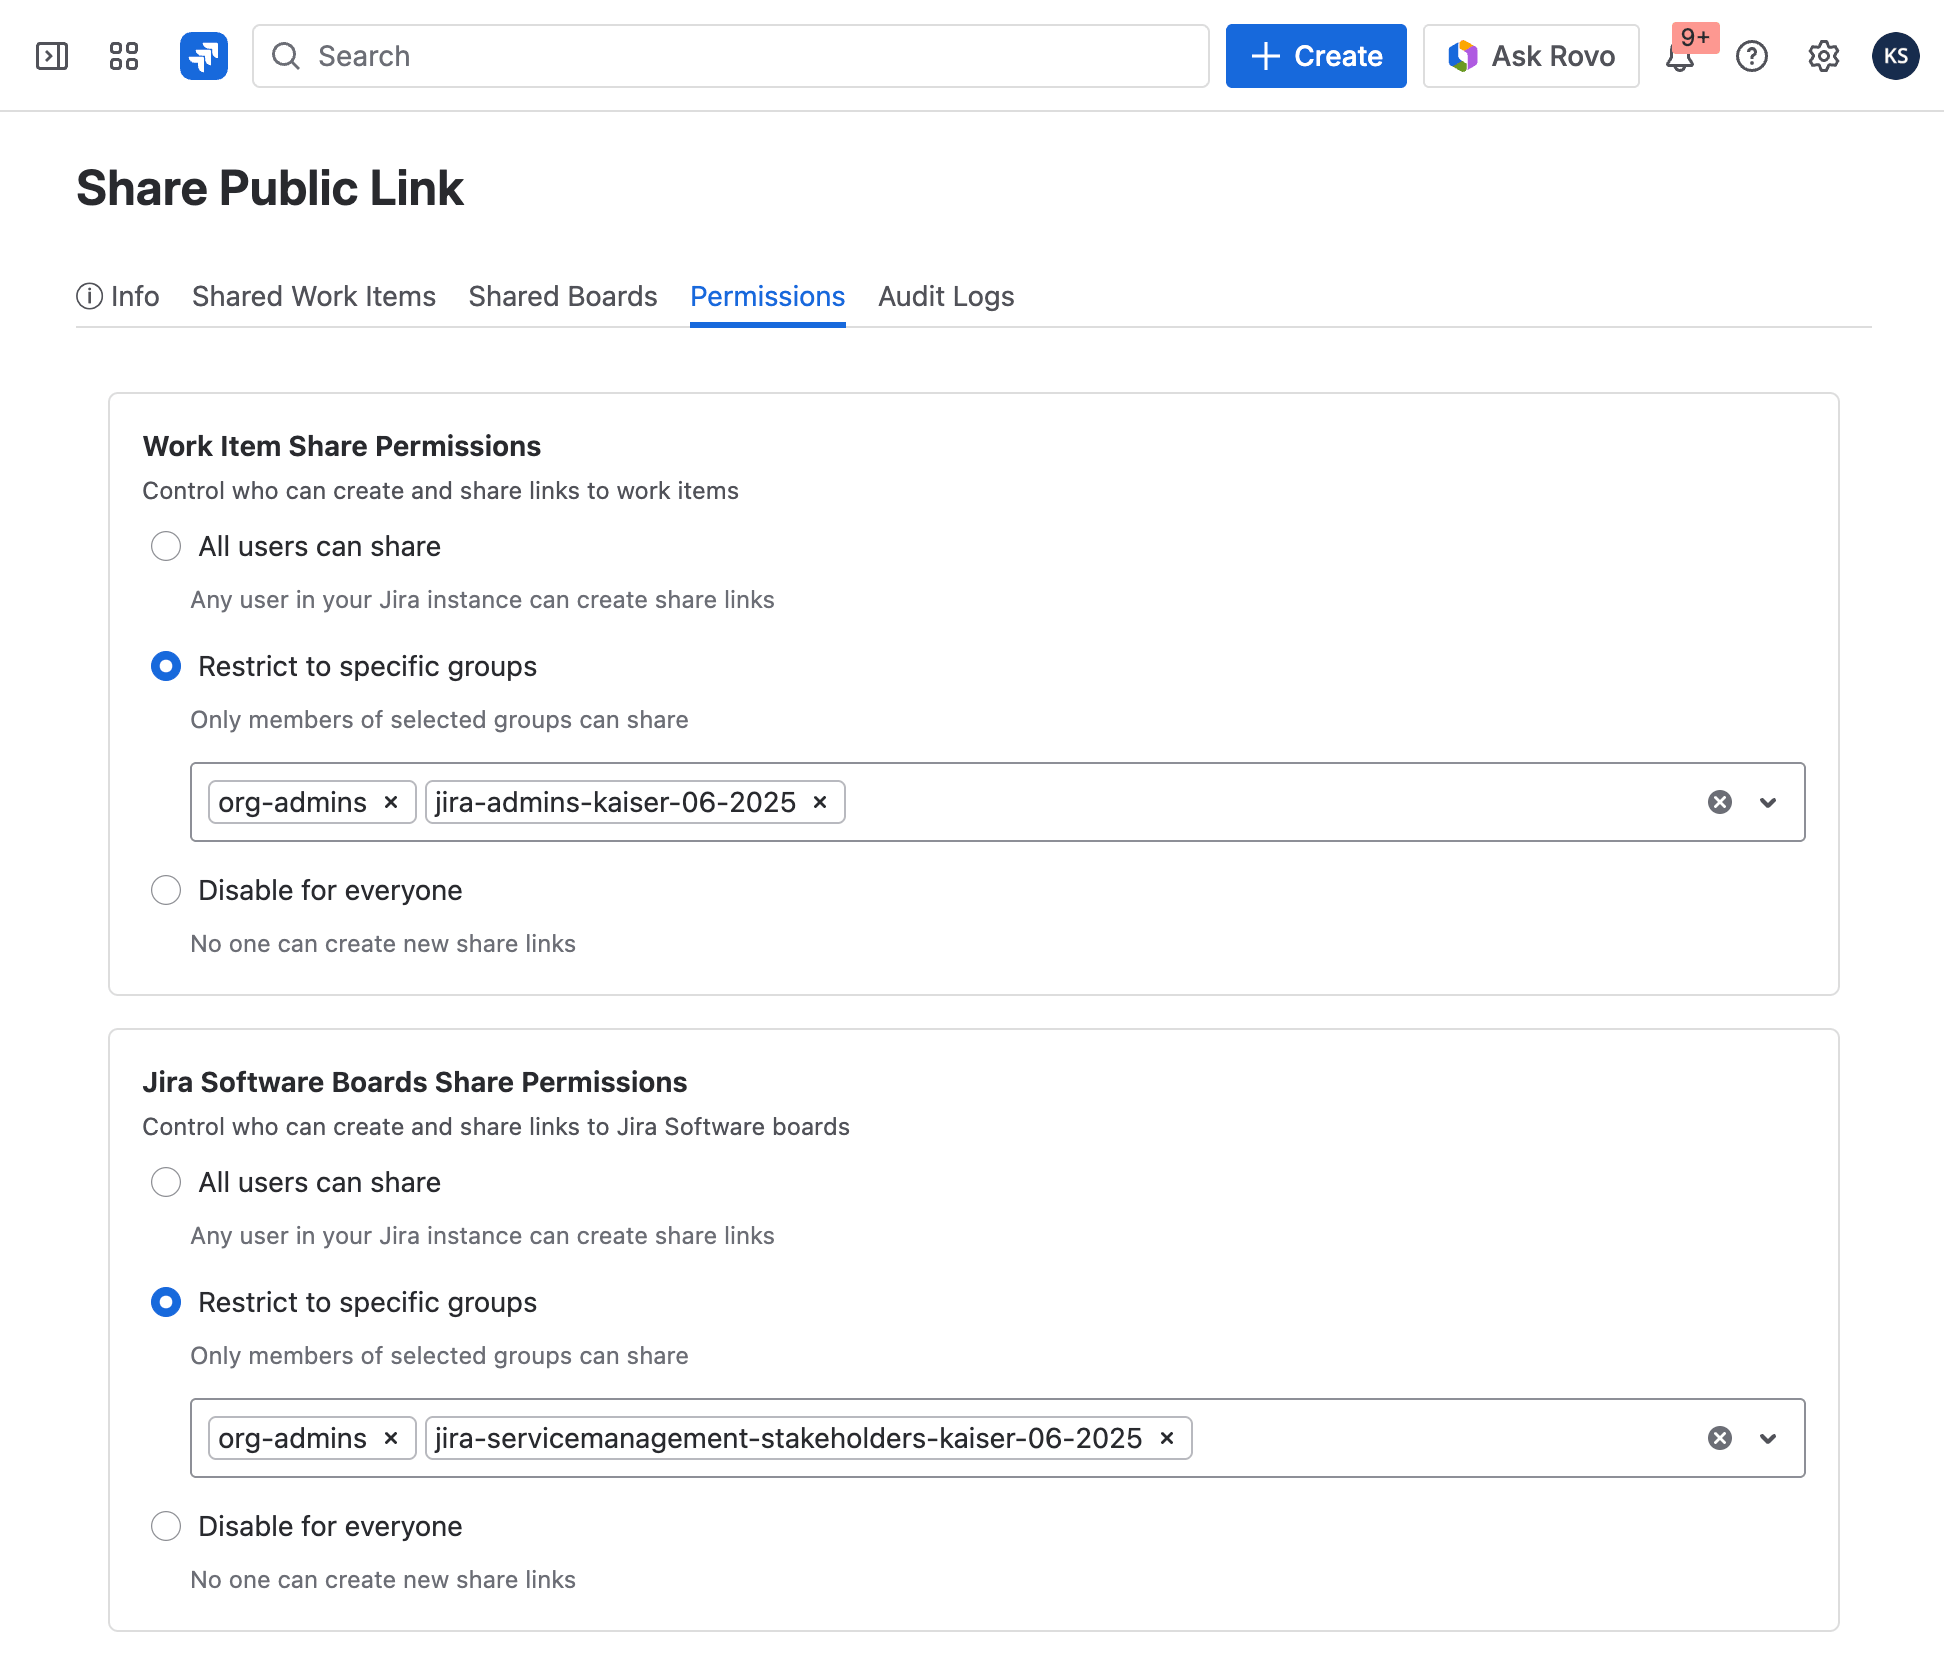Select Disable for everyone for work items
The image size is (1944, 1658).
[166, 890]
